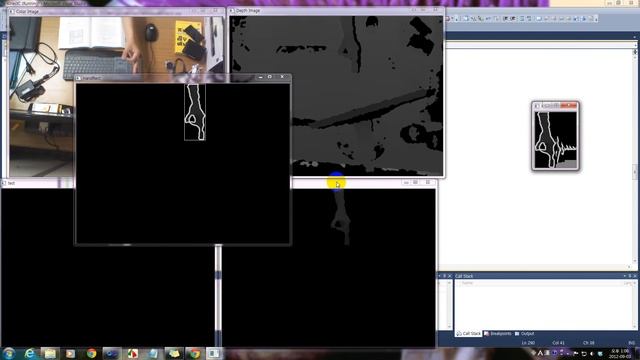640x360 pixels.
Task: Open the editor toolbar overflow options dropdown
Action: 596,18
